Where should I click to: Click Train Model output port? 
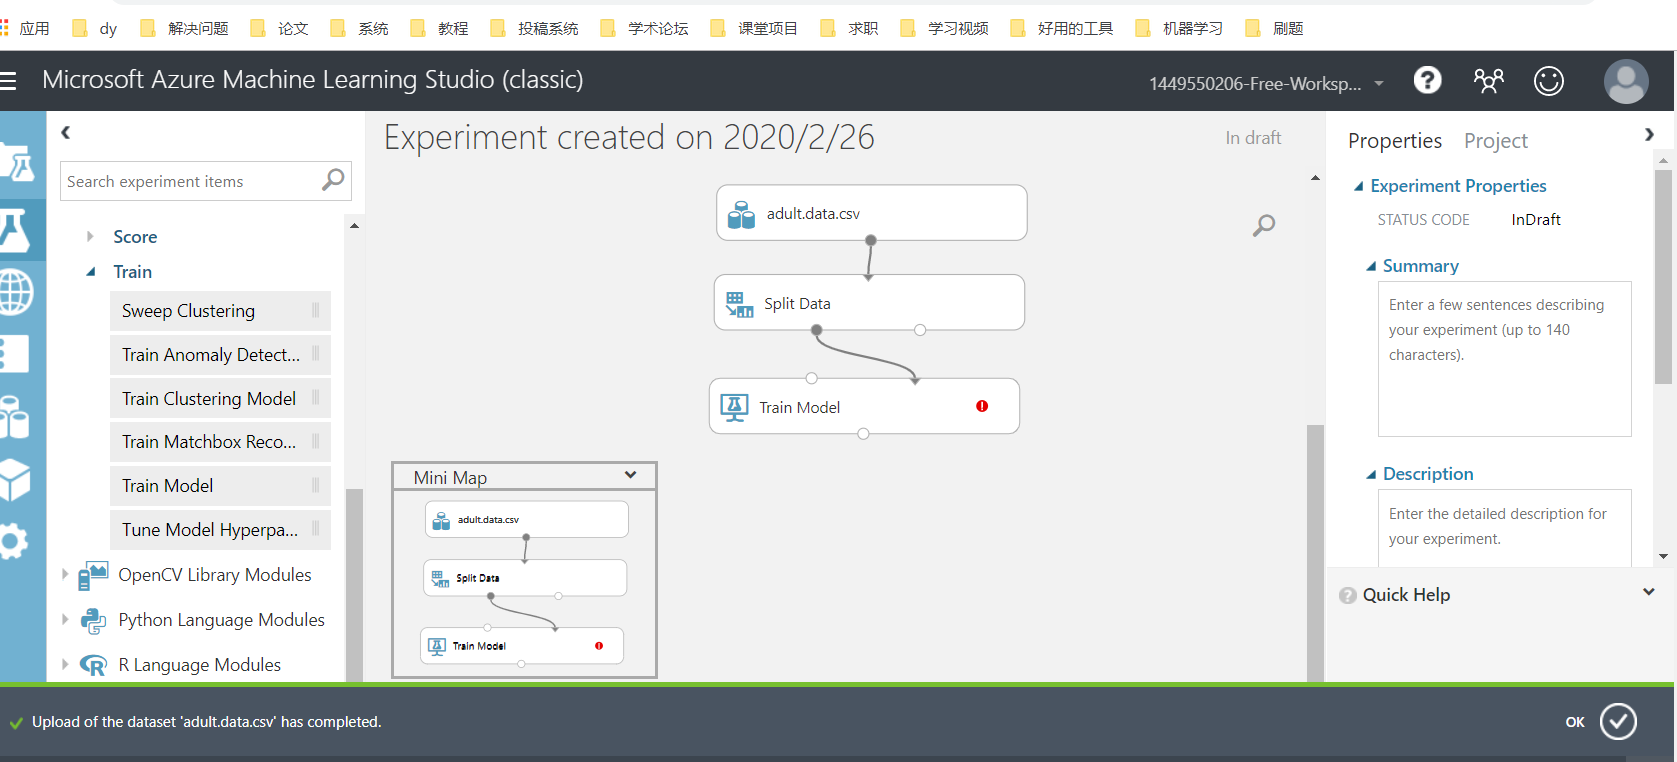click(x=863, y=434)
